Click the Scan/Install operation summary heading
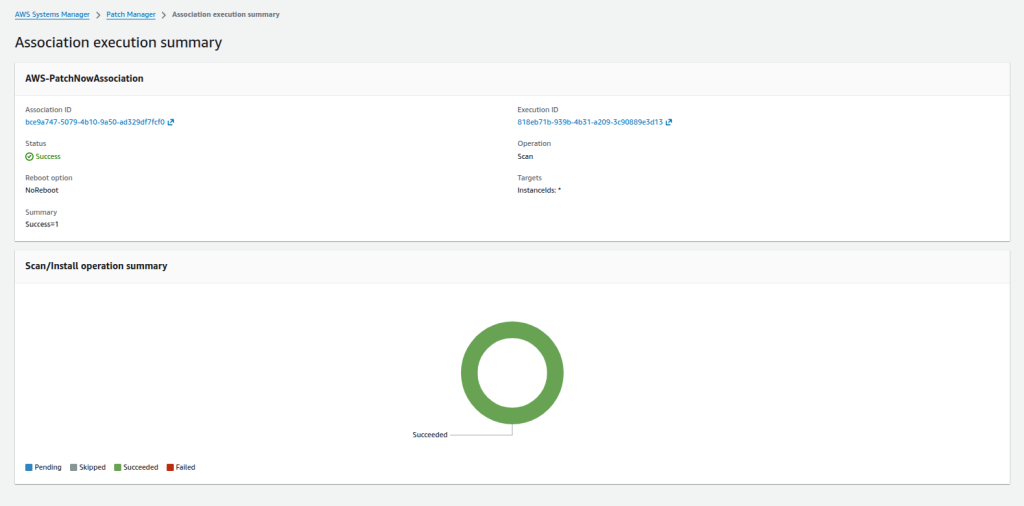The image size is (1024, 506). click(x=96, y=266)
